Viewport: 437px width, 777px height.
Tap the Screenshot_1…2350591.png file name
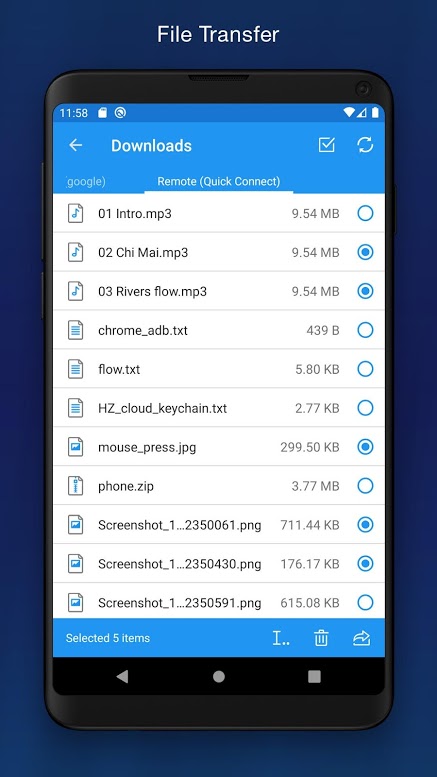(x=179, y=603)
